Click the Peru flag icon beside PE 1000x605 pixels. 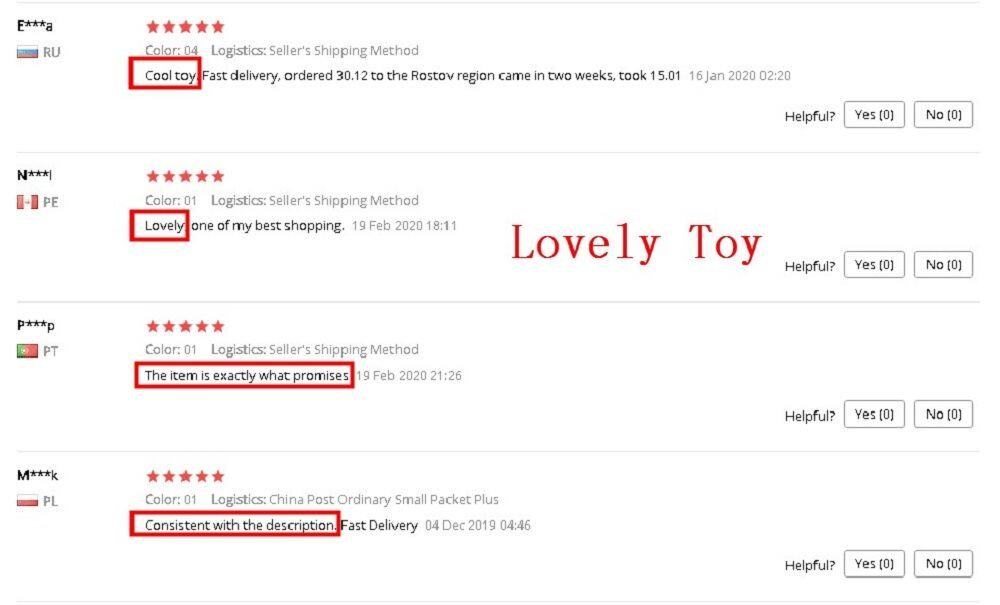(27, 202)
